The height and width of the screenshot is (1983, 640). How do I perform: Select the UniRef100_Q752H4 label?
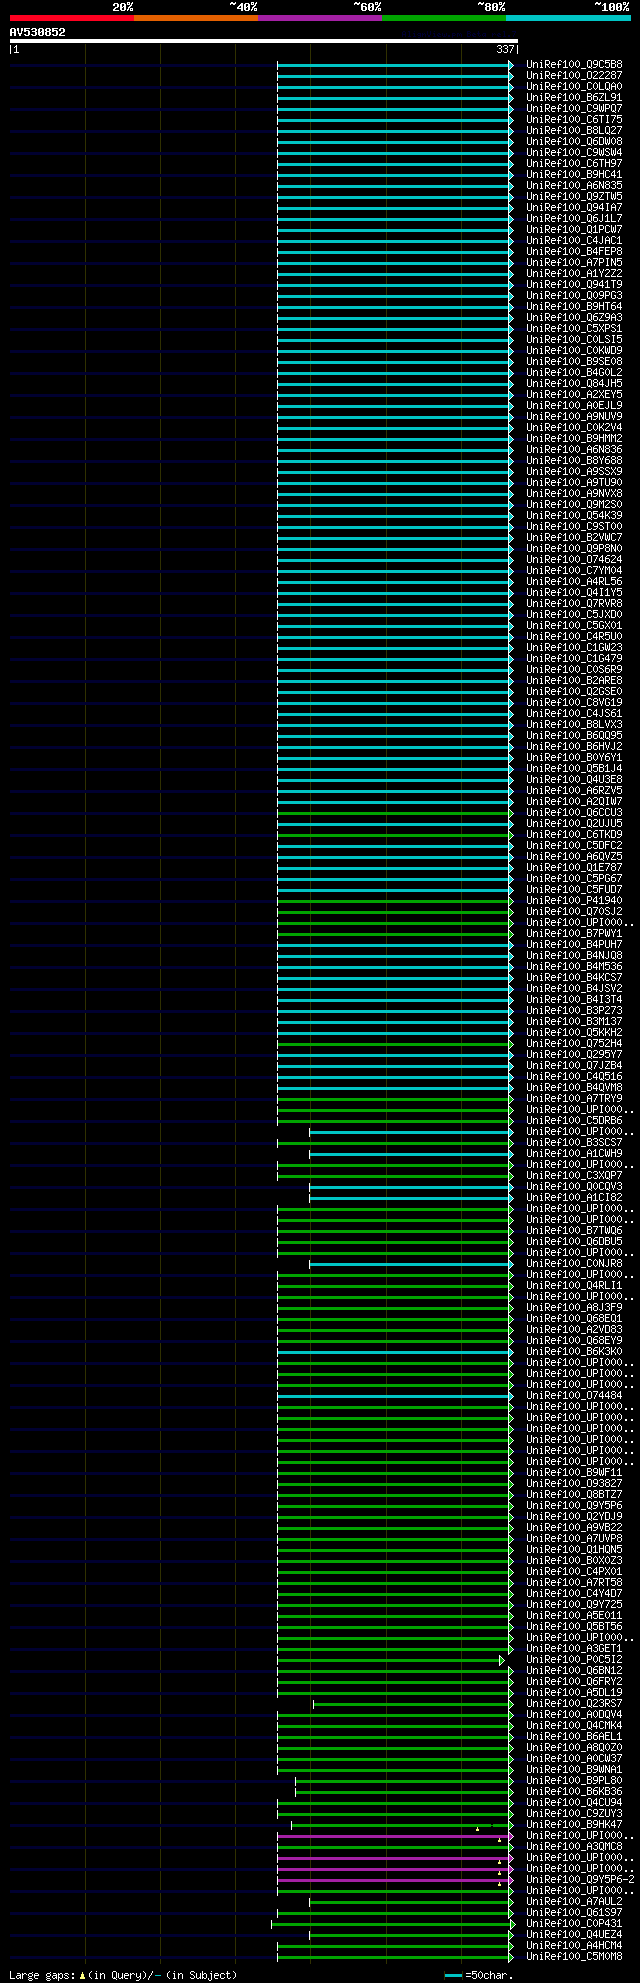coord(574,1043)
